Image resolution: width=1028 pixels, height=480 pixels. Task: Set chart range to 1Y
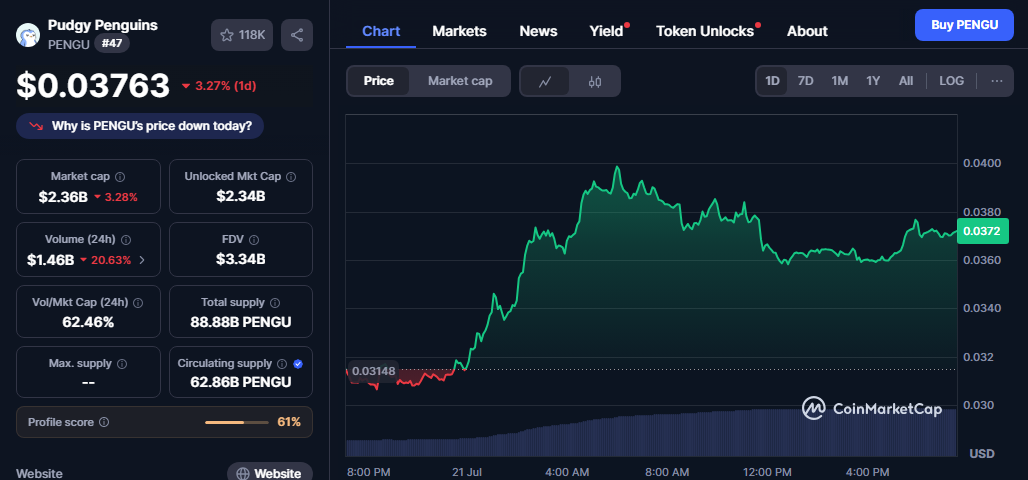point(873,81)
